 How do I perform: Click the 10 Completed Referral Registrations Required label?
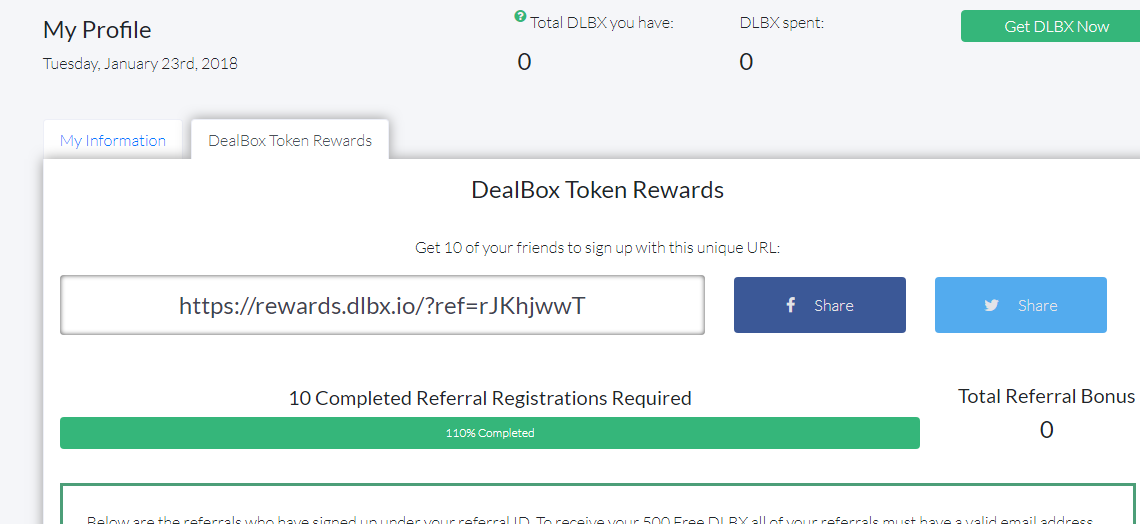[x=490, y=398]
